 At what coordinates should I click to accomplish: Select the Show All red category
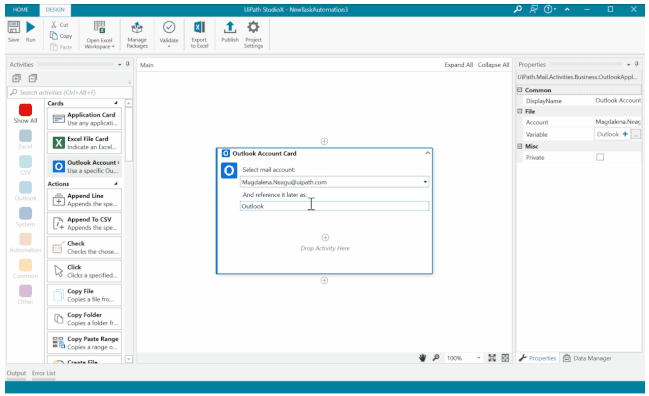tap(25, 114)
